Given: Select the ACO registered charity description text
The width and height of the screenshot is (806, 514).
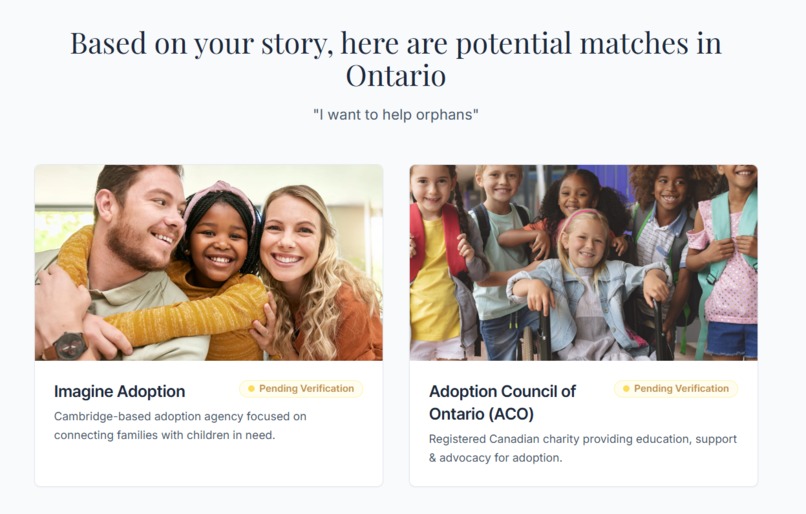Looking at the screenshot, I should click(583, 448).
